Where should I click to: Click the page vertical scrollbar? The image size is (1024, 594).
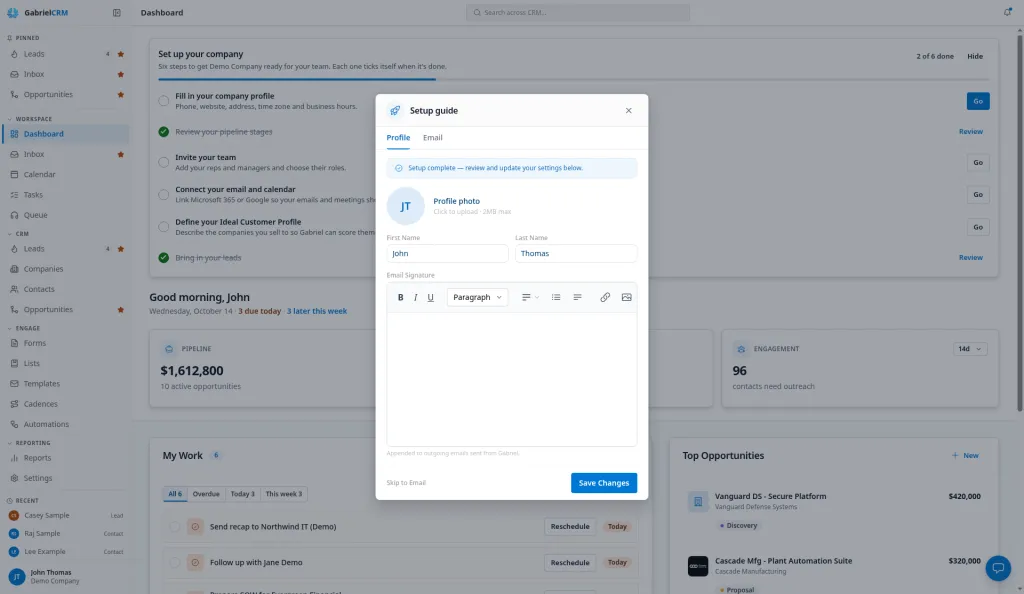tap(1019, 222)
